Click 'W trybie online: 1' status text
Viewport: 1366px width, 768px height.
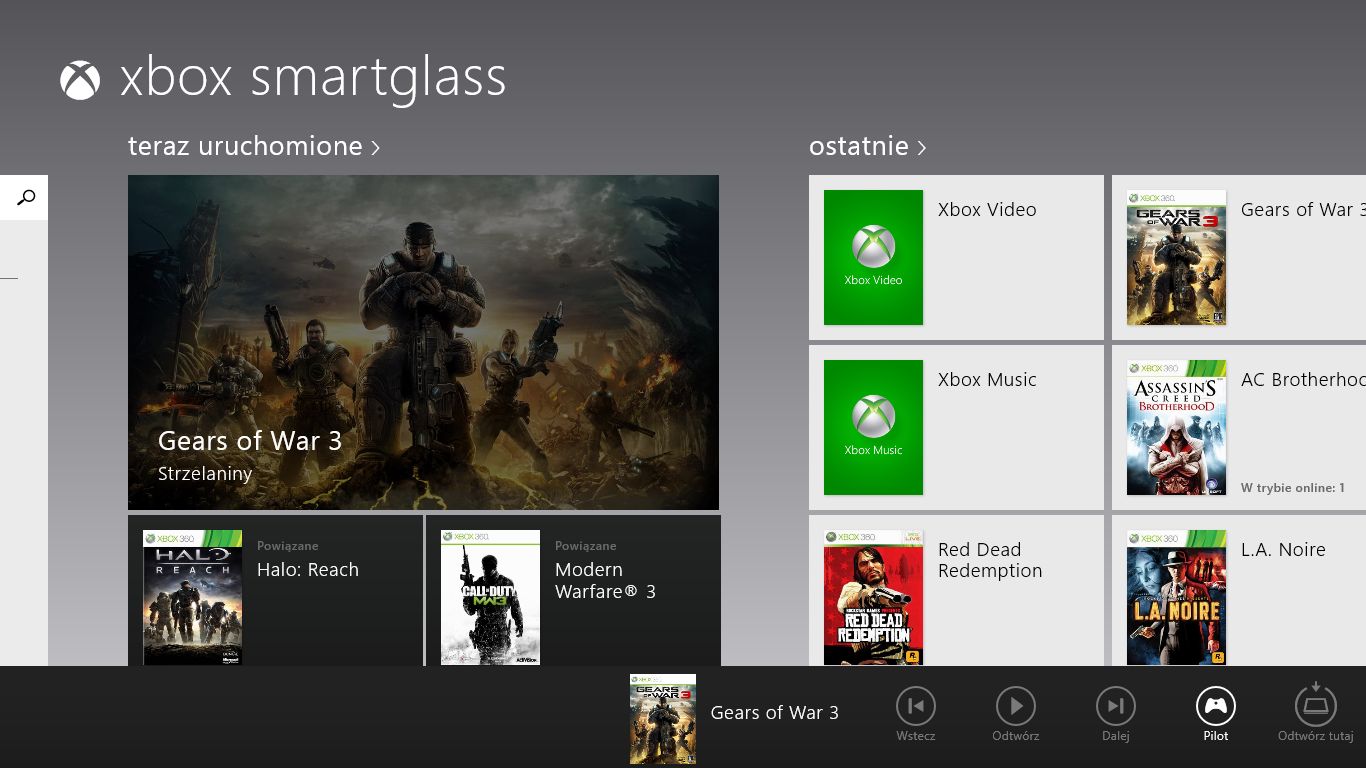[x=1292, y=488]
